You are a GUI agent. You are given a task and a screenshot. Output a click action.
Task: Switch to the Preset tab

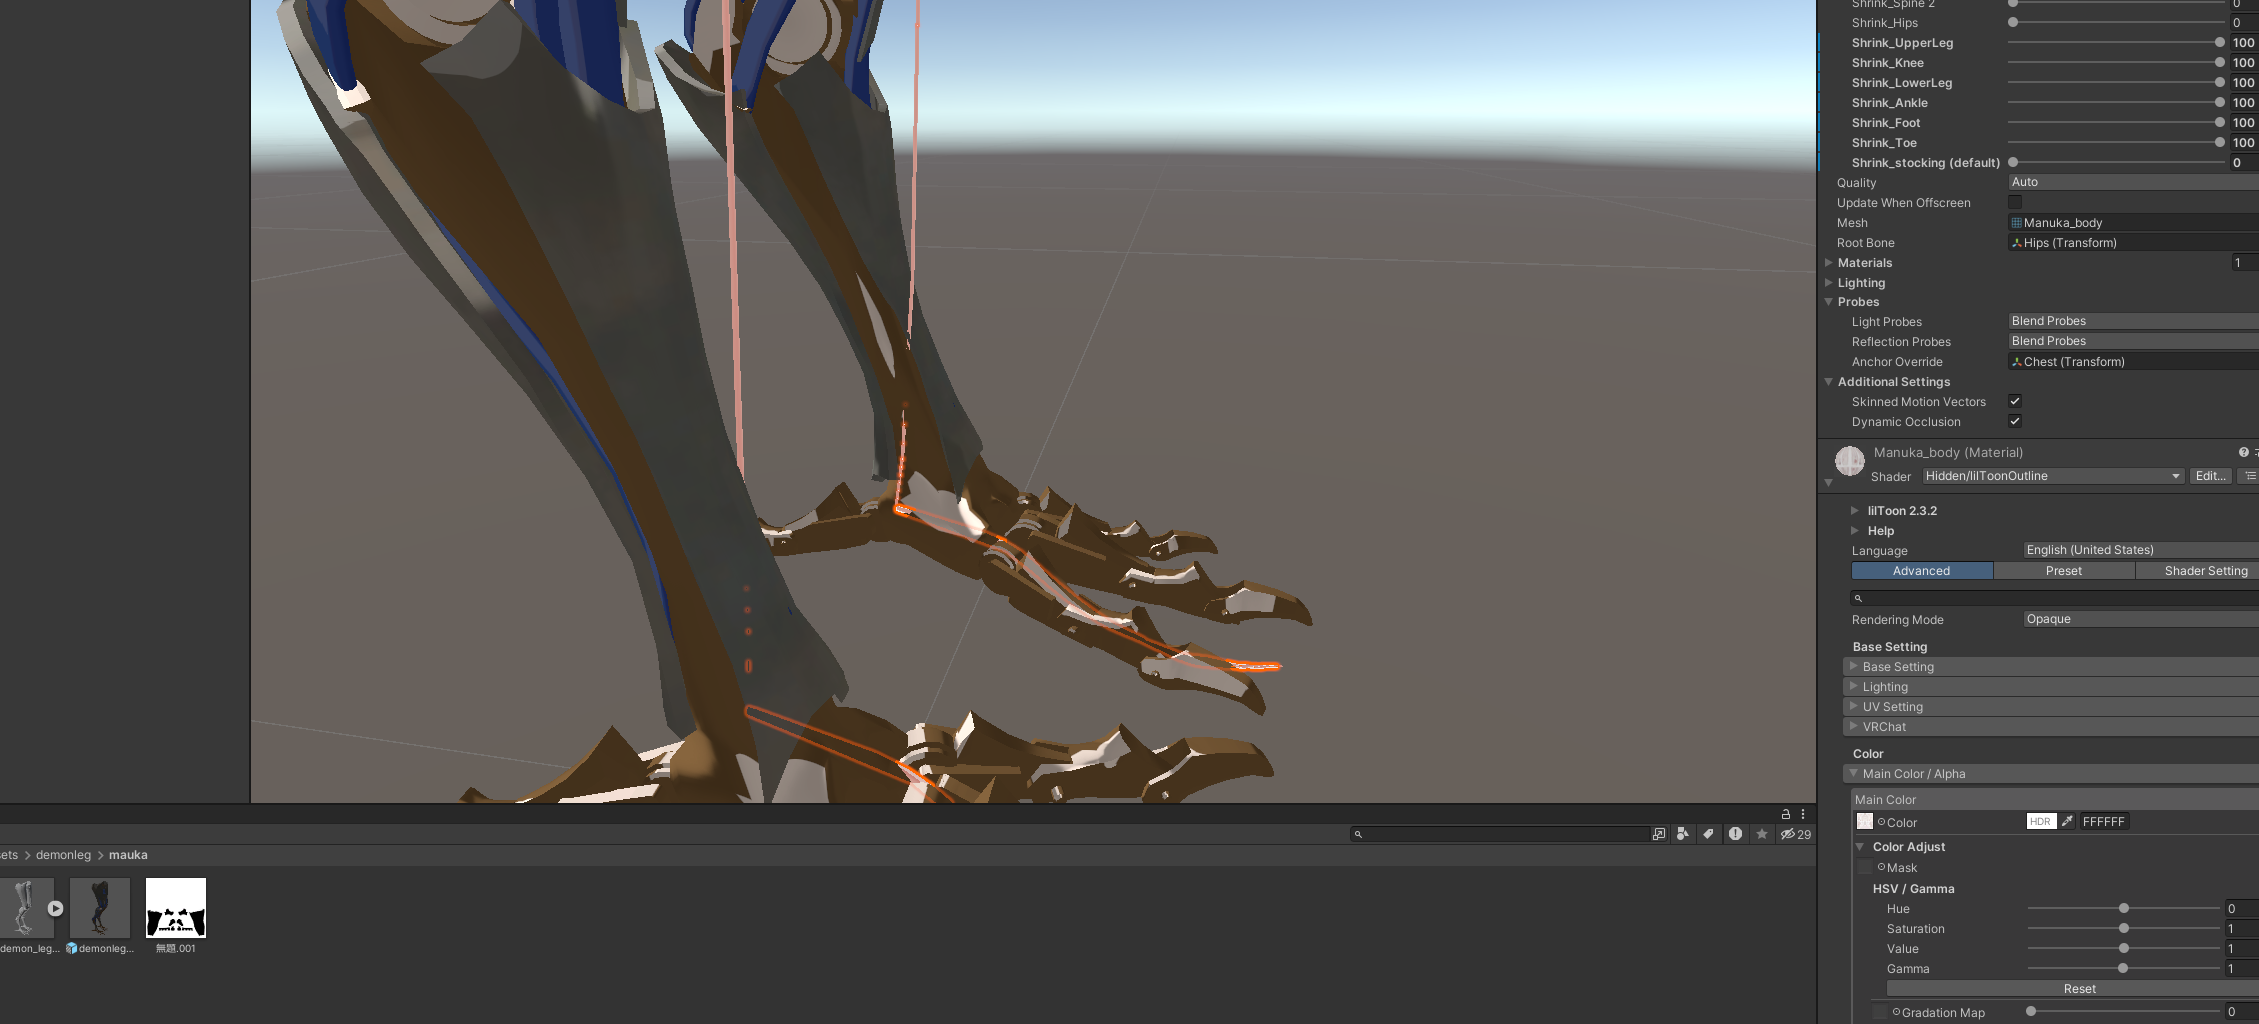(x=2064, y=571)
